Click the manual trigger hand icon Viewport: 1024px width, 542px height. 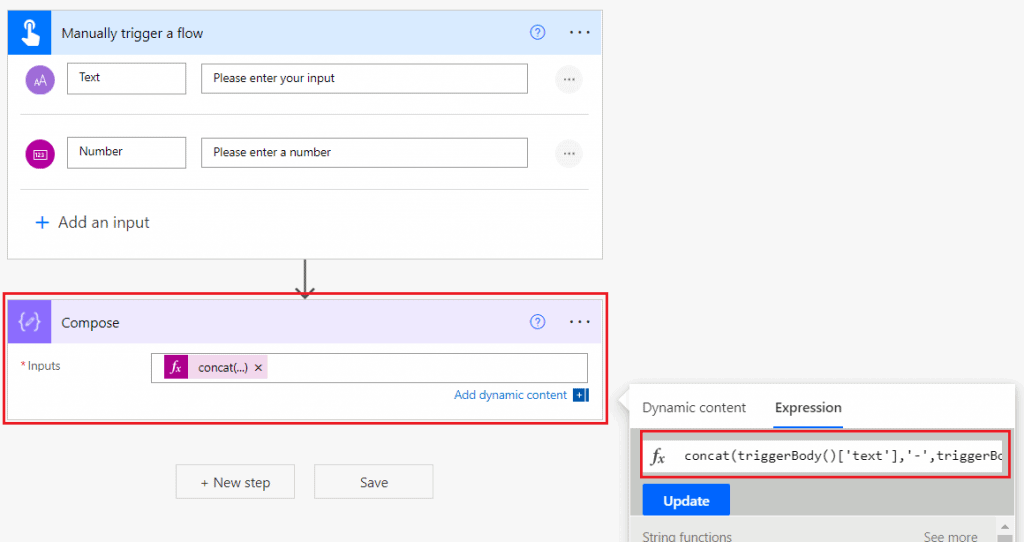coord(29,33)
